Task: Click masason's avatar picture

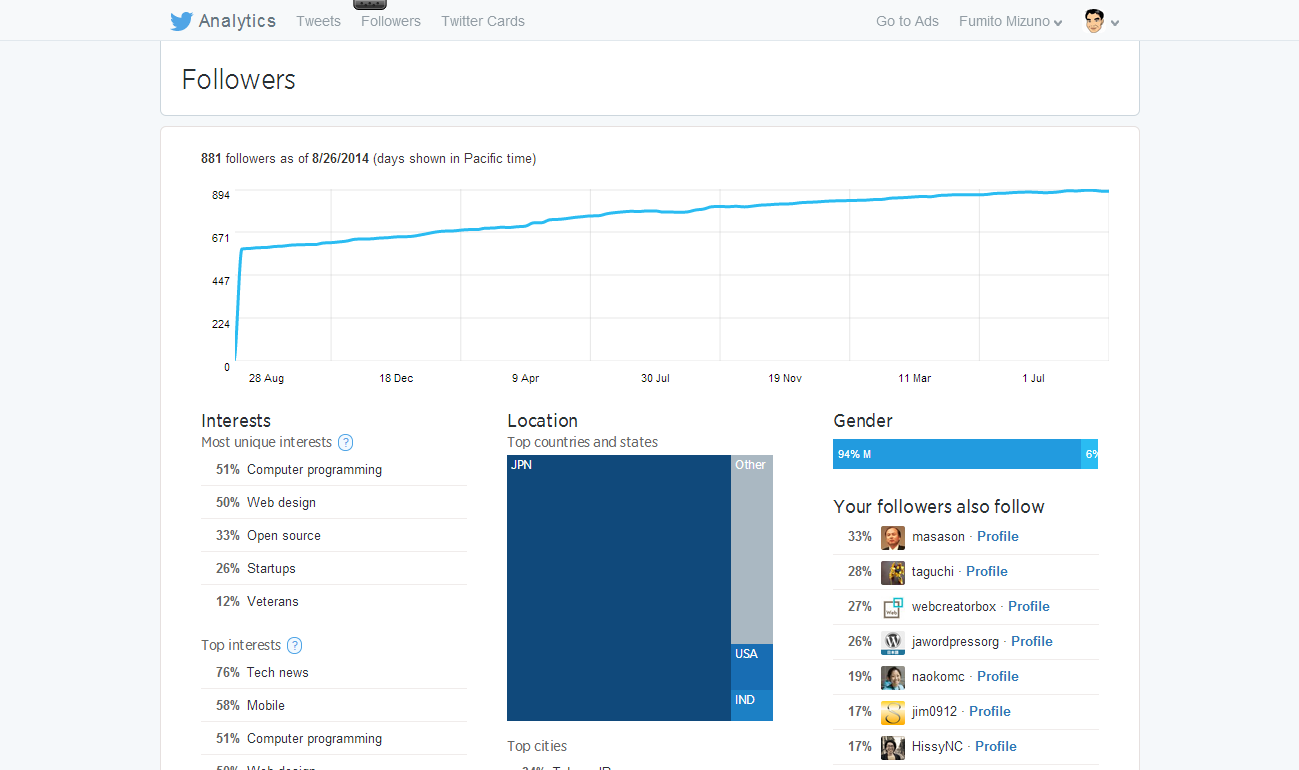Action: (893, 537)
